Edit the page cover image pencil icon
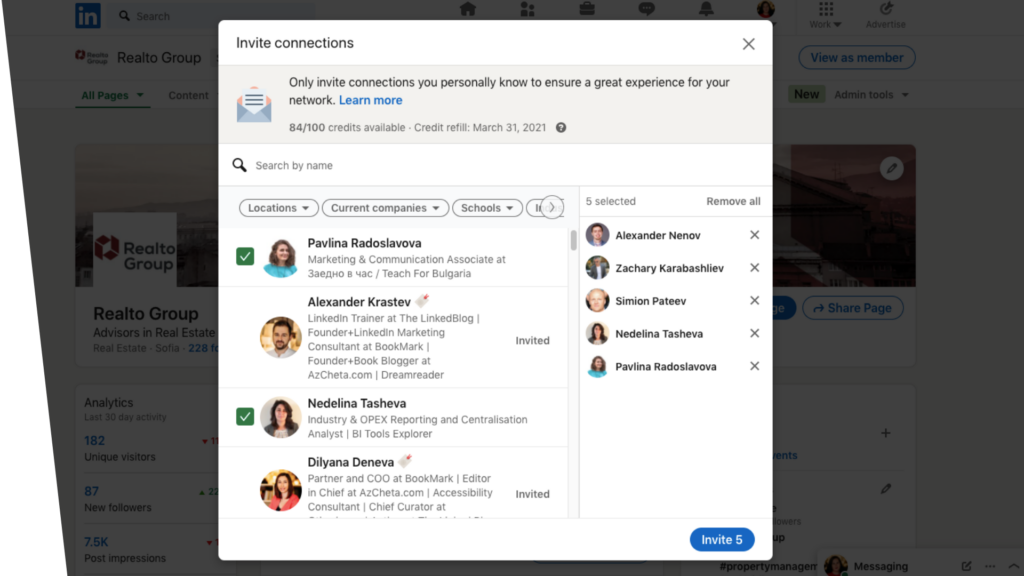The height and width of the screenshot is (576, 1024). point(891,168)
